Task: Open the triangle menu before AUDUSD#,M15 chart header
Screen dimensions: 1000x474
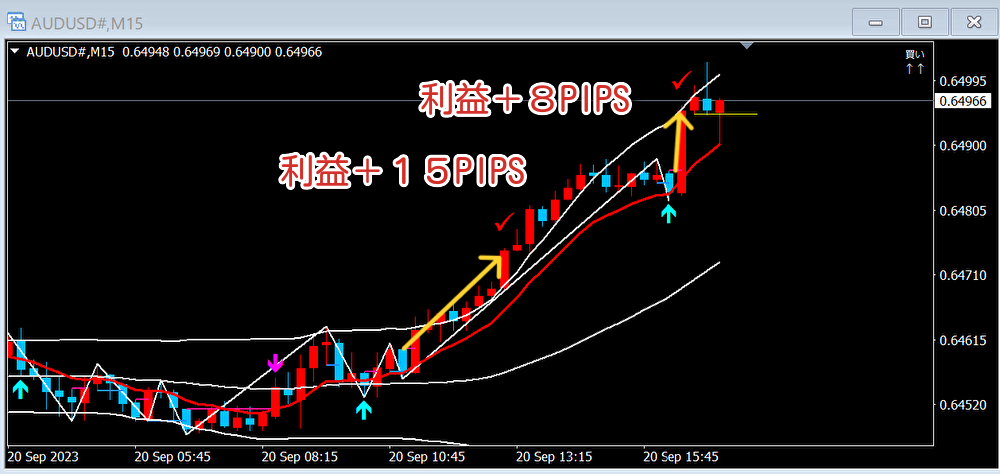Action: tap(17, 52)
